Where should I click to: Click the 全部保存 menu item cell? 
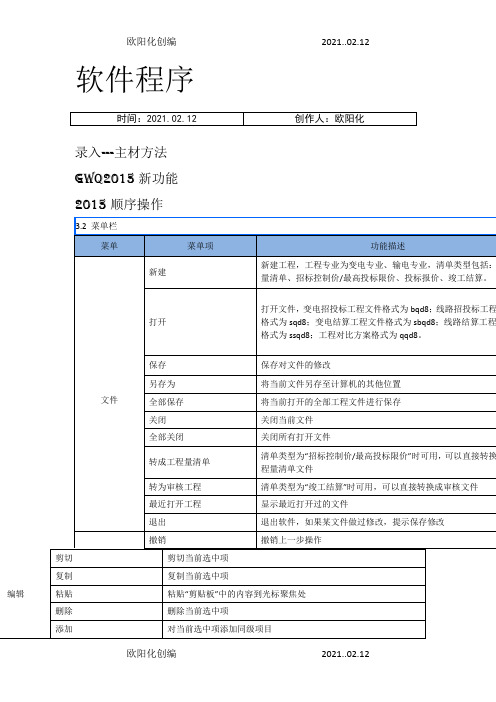click(200, 402)
